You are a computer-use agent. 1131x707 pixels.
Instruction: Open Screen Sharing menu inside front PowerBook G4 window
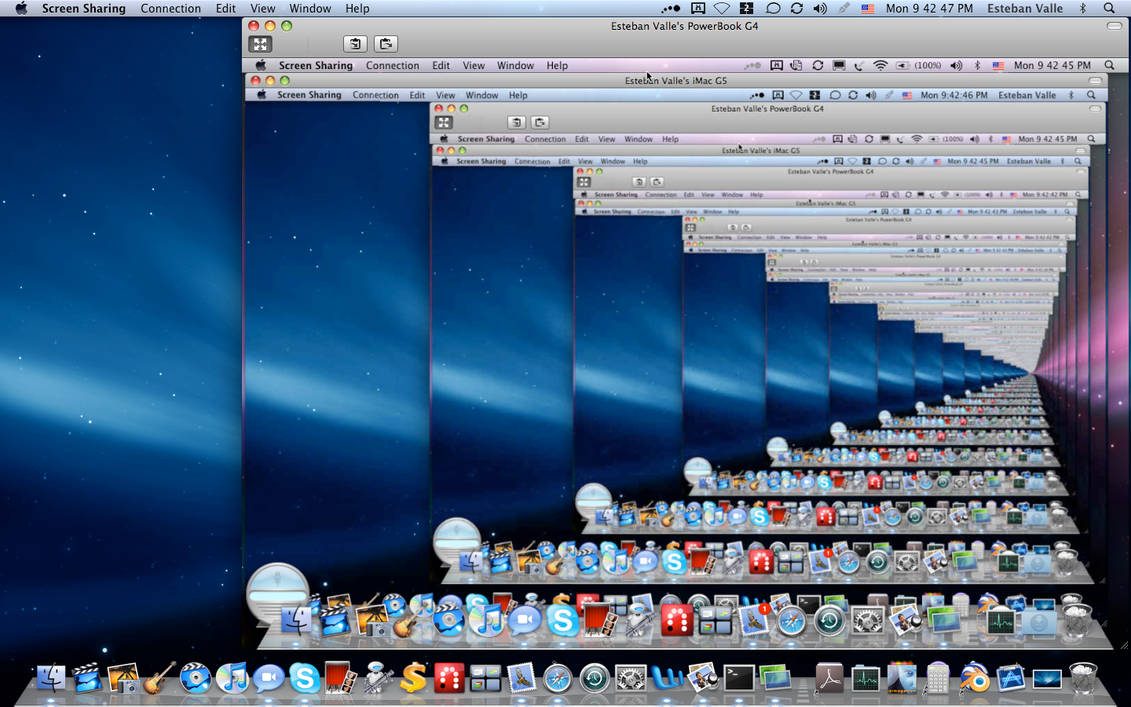316,65
